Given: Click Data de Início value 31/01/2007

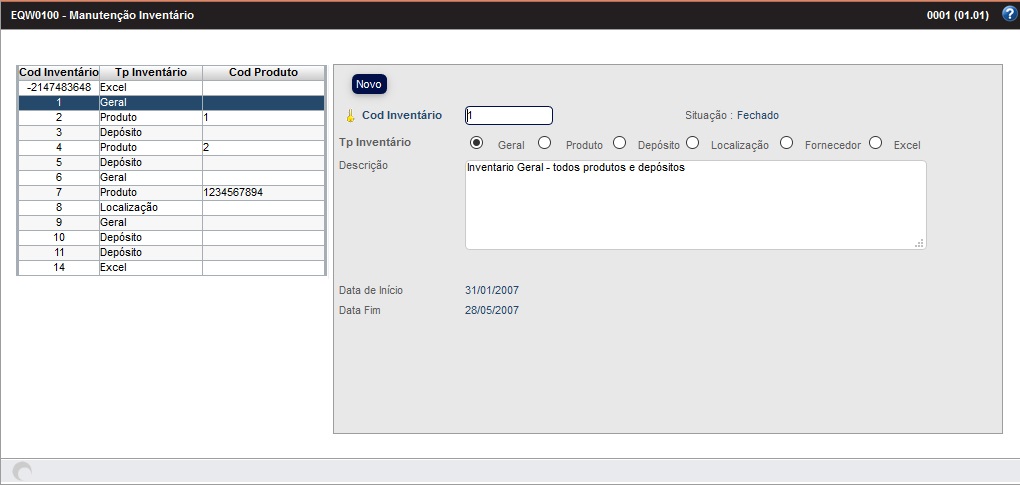Looking at the screenshot, I should click(492, 290).
